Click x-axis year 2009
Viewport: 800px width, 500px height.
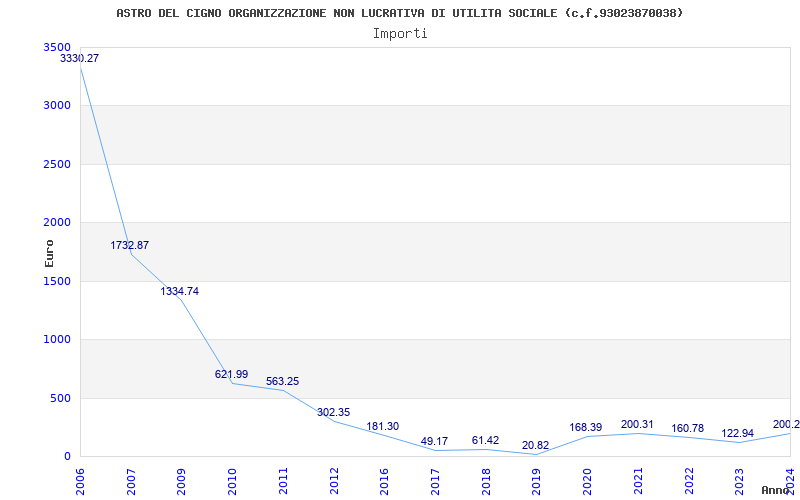coord(181,482)
